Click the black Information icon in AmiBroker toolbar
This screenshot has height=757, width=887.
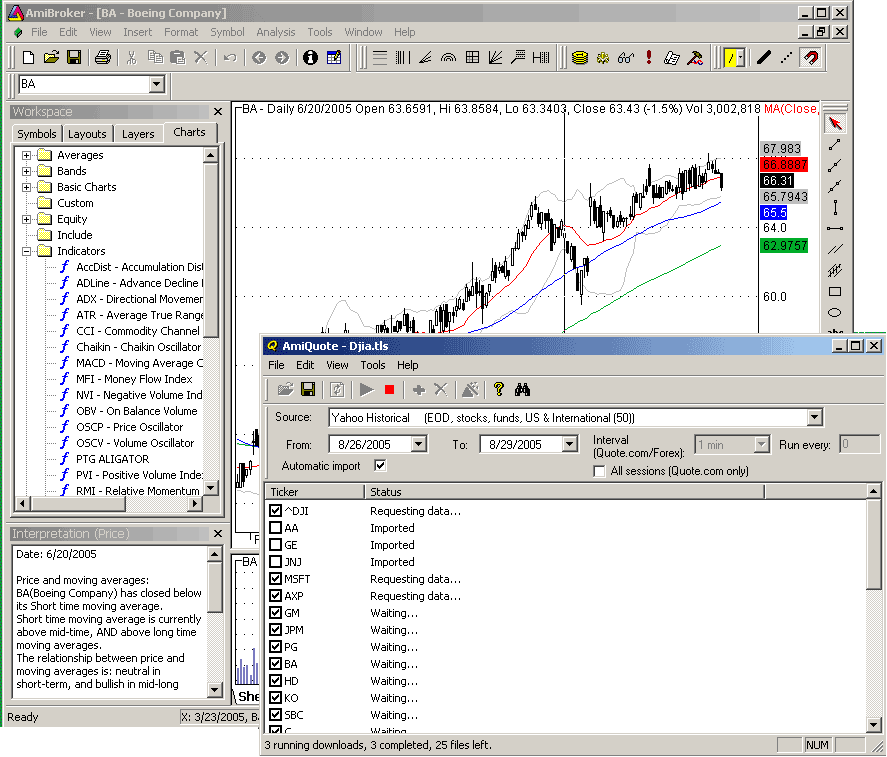click(x=310, y=57)
